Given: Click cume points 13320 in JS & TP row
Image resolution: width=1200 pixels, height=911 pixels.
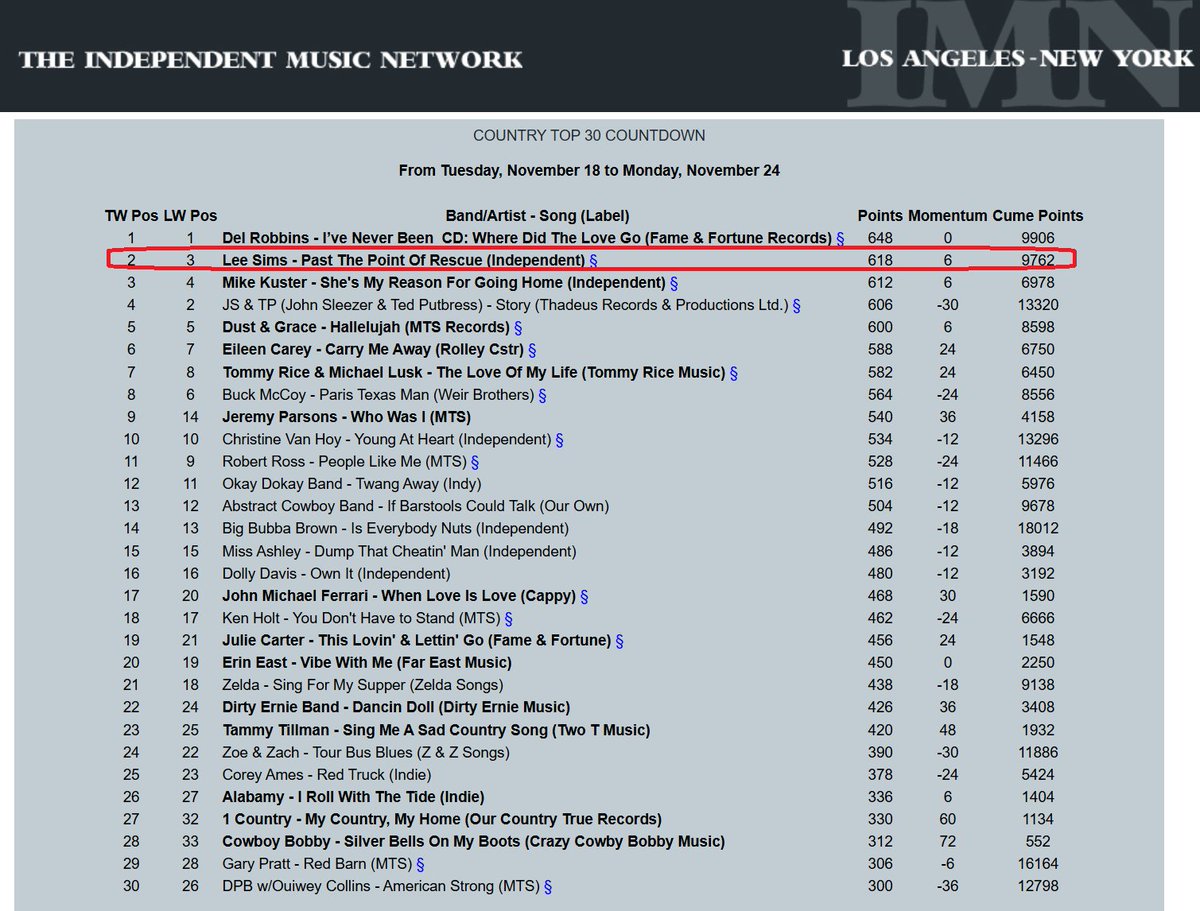Looking at the screenshot, I should (x=1038, y=305).
